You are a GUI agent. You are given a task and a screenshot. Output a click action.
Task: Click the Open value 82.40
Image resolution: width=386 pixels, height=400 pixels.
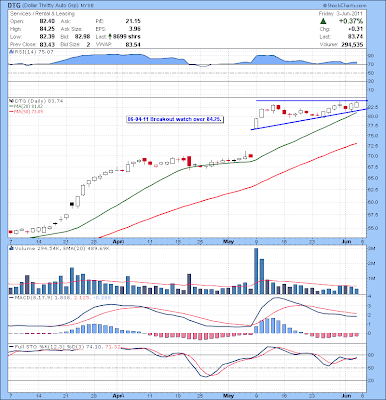[47, 21]
